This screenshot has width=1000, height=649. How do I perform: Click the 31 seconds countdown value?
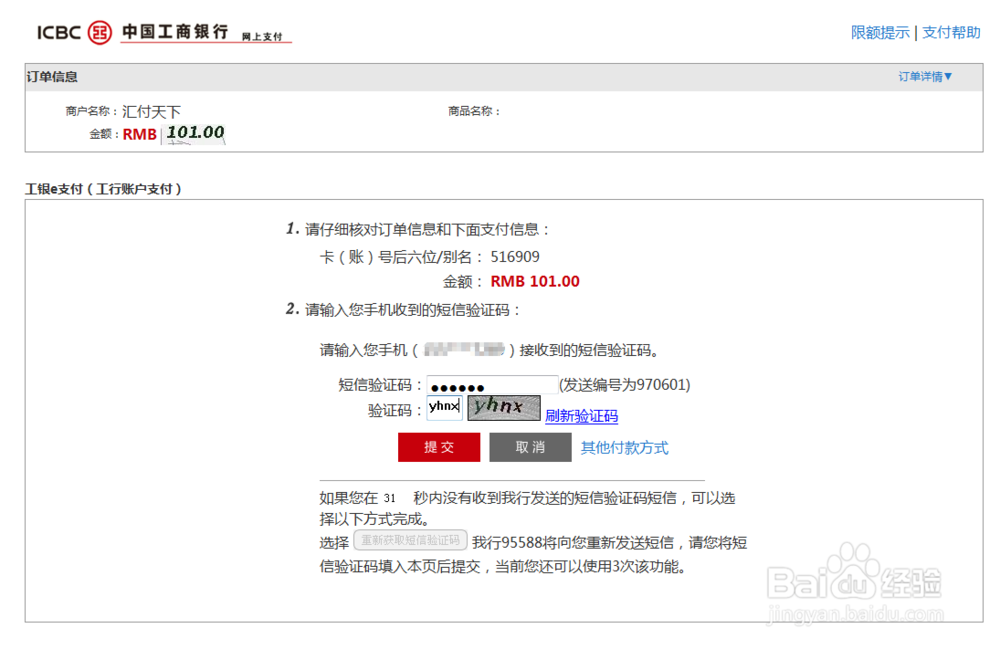tap(389, 498)
